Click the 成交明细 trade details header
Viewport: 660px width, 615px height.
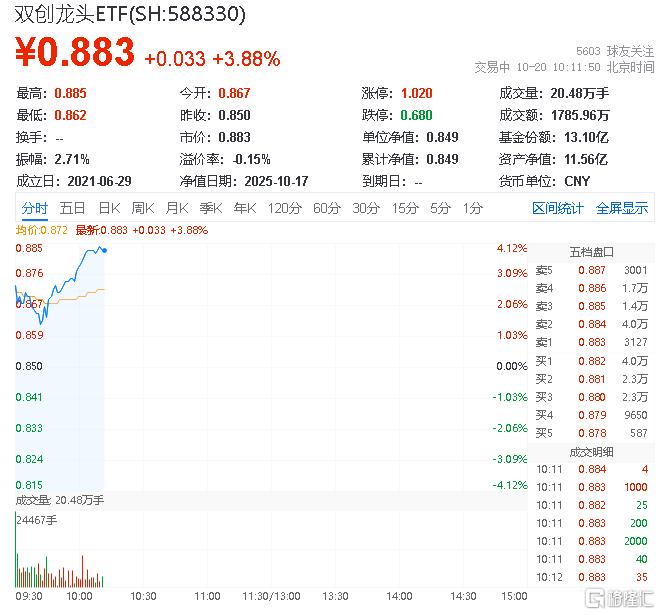click(590, 451)
